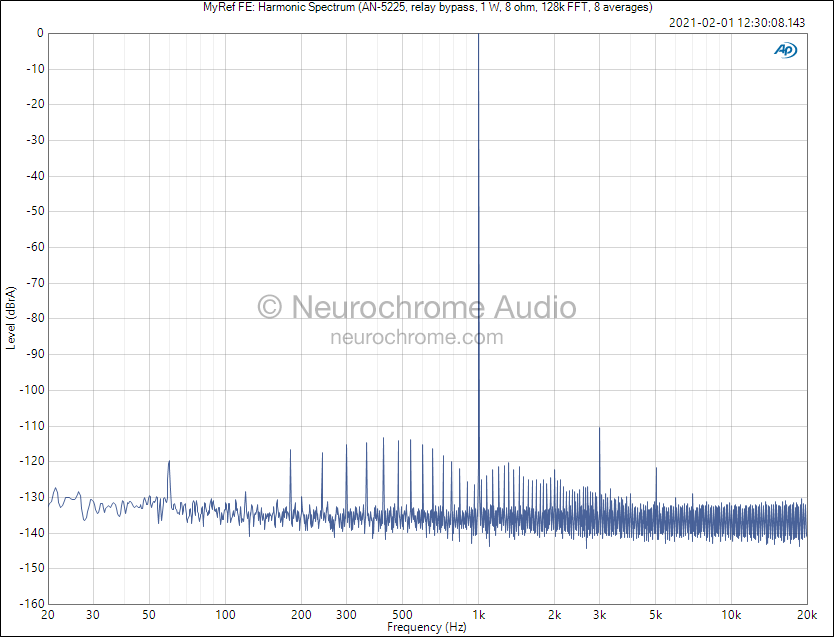
Task: Click the -130 level axis label
Action: (x=32, y=497)
